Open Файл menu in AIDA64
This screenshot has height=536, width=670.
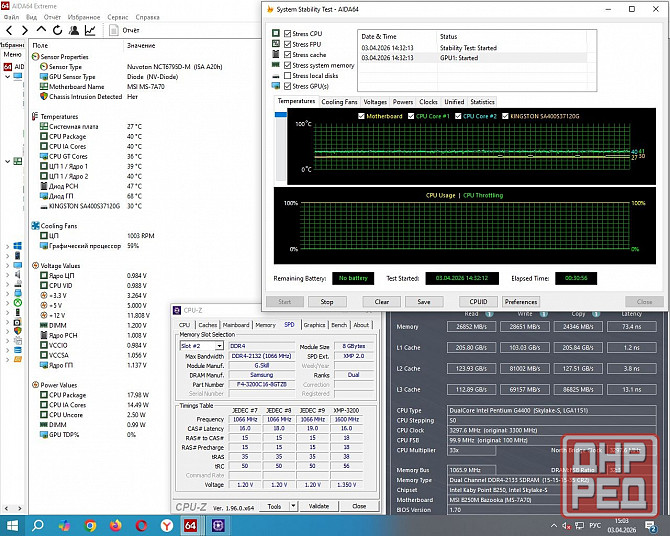pos(12,17)
